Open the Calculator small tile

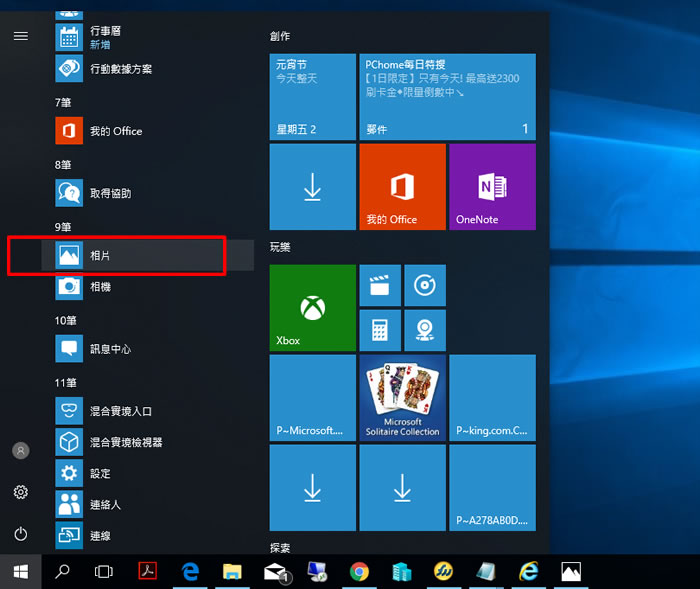pos(379,329)
